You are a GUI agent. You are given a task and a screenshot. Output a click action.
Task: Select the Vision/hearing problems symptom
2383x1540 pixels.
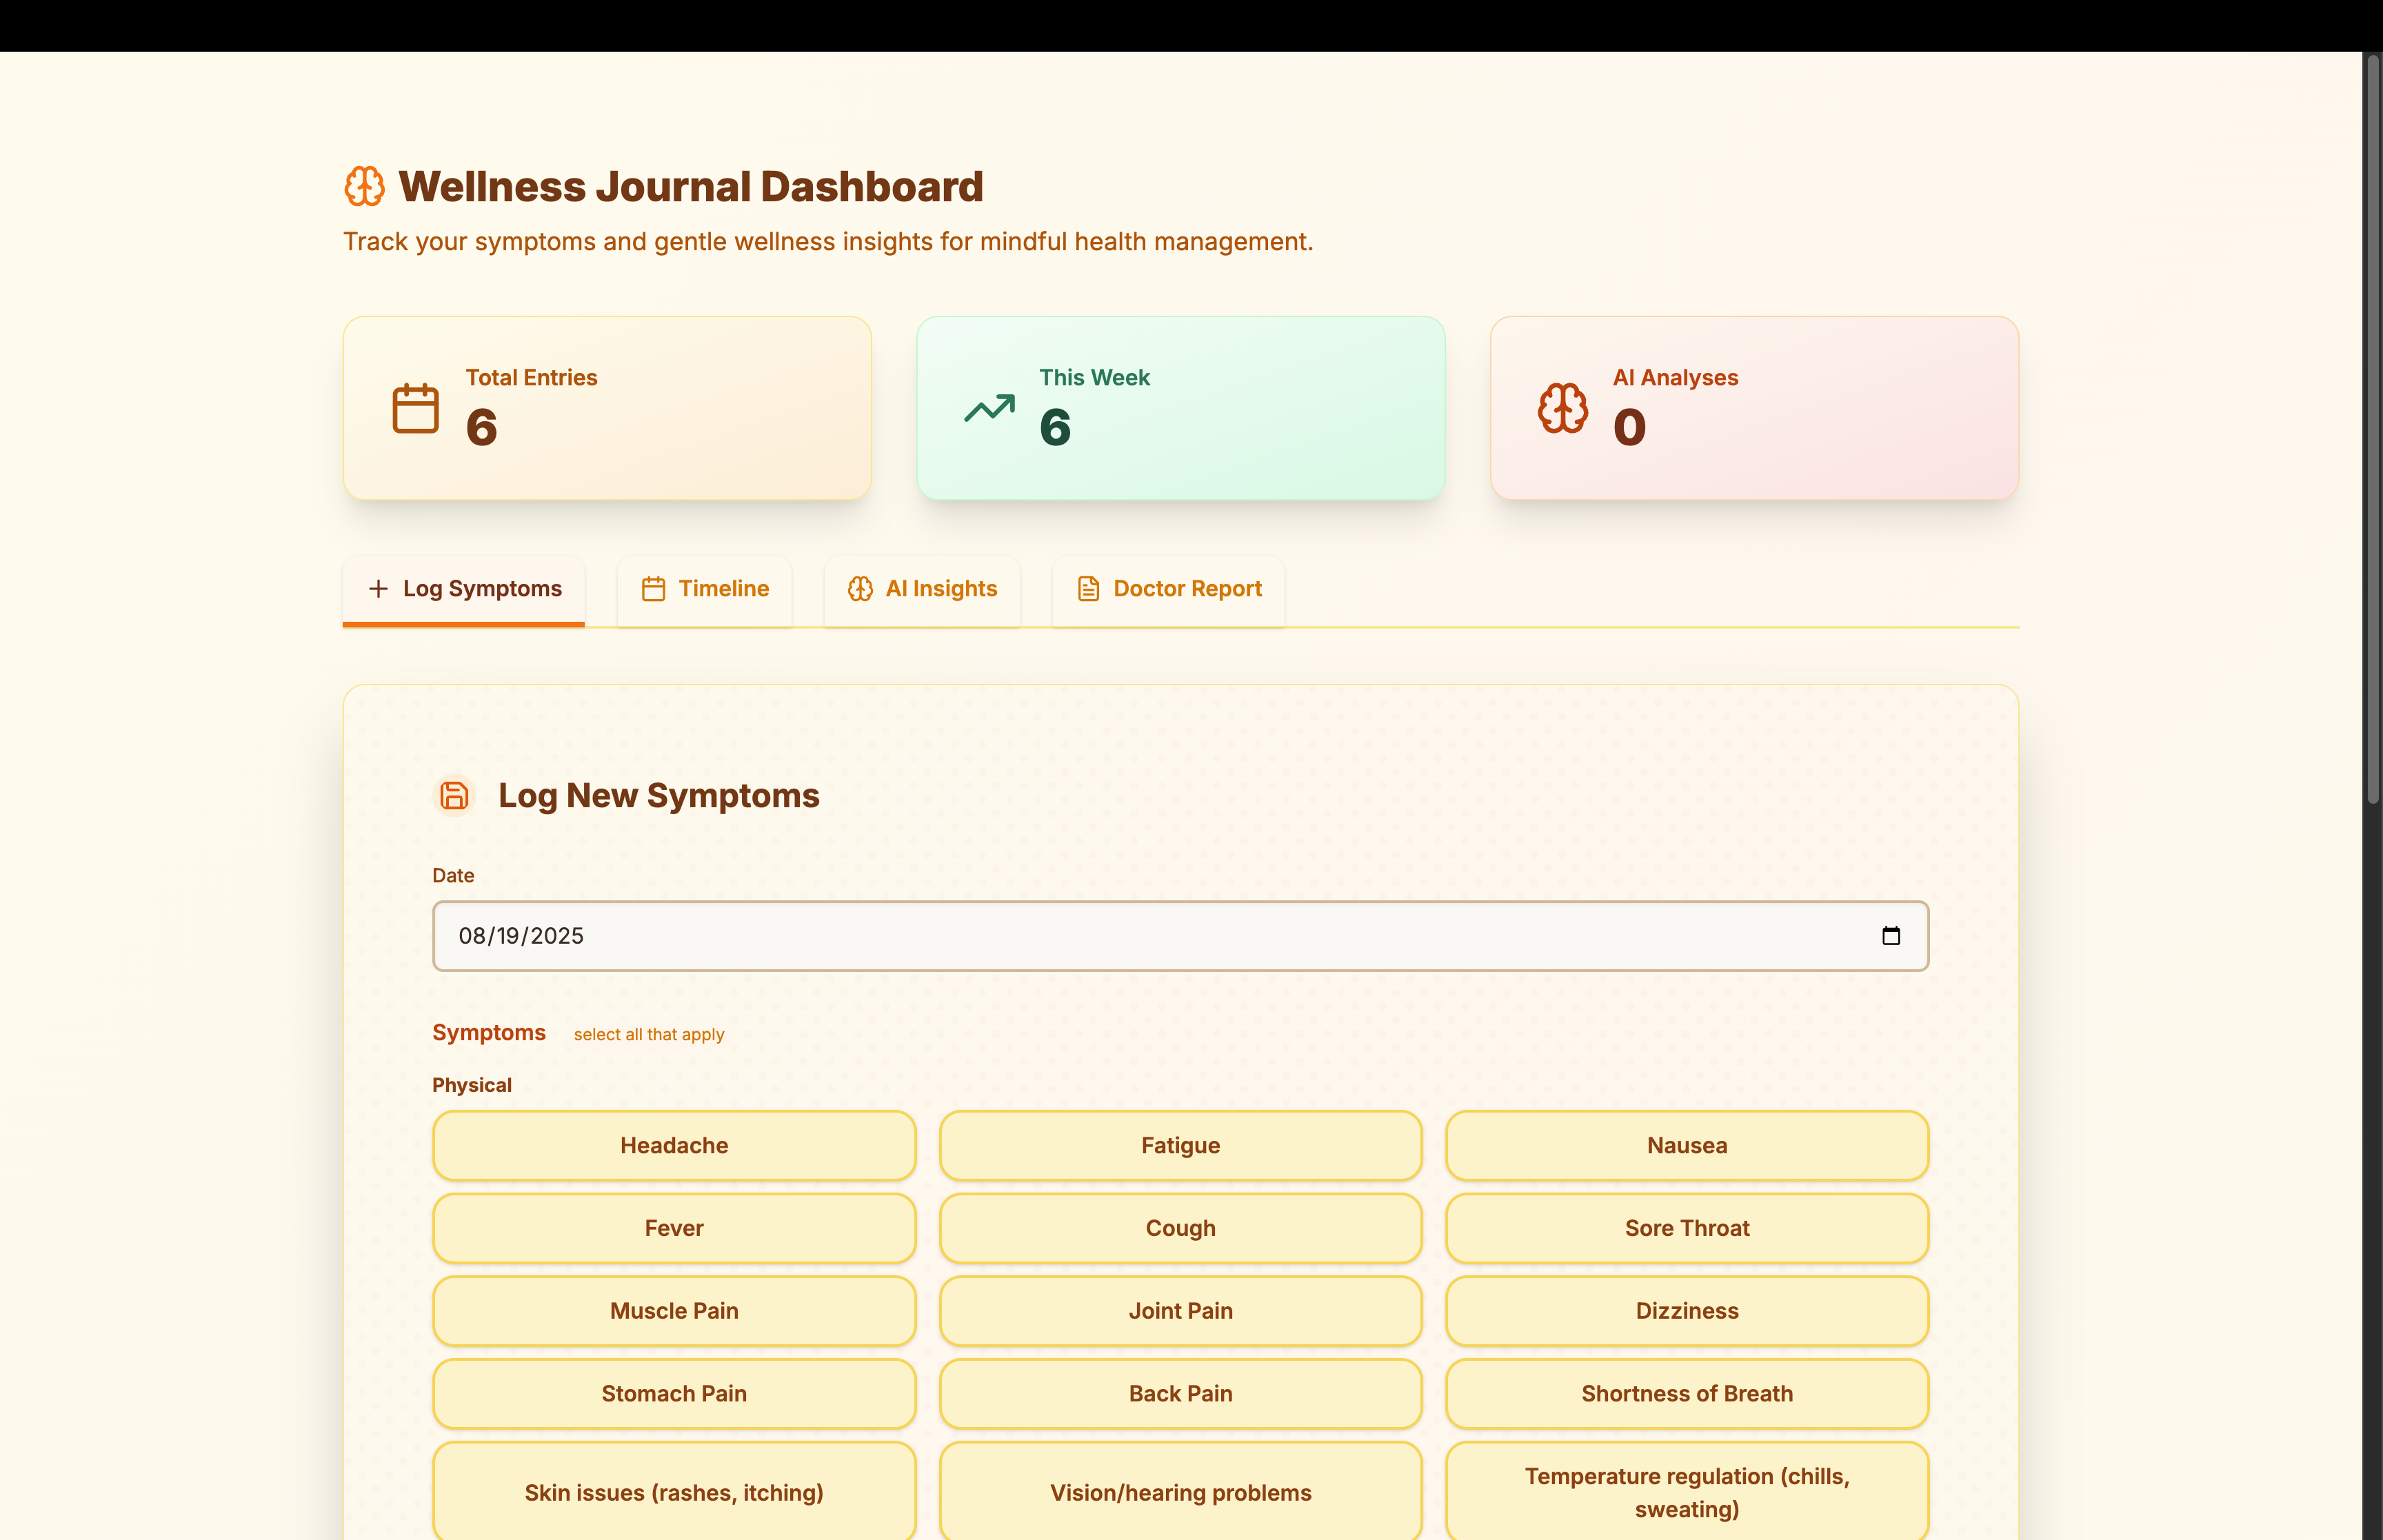[x=1180, y=1493]
